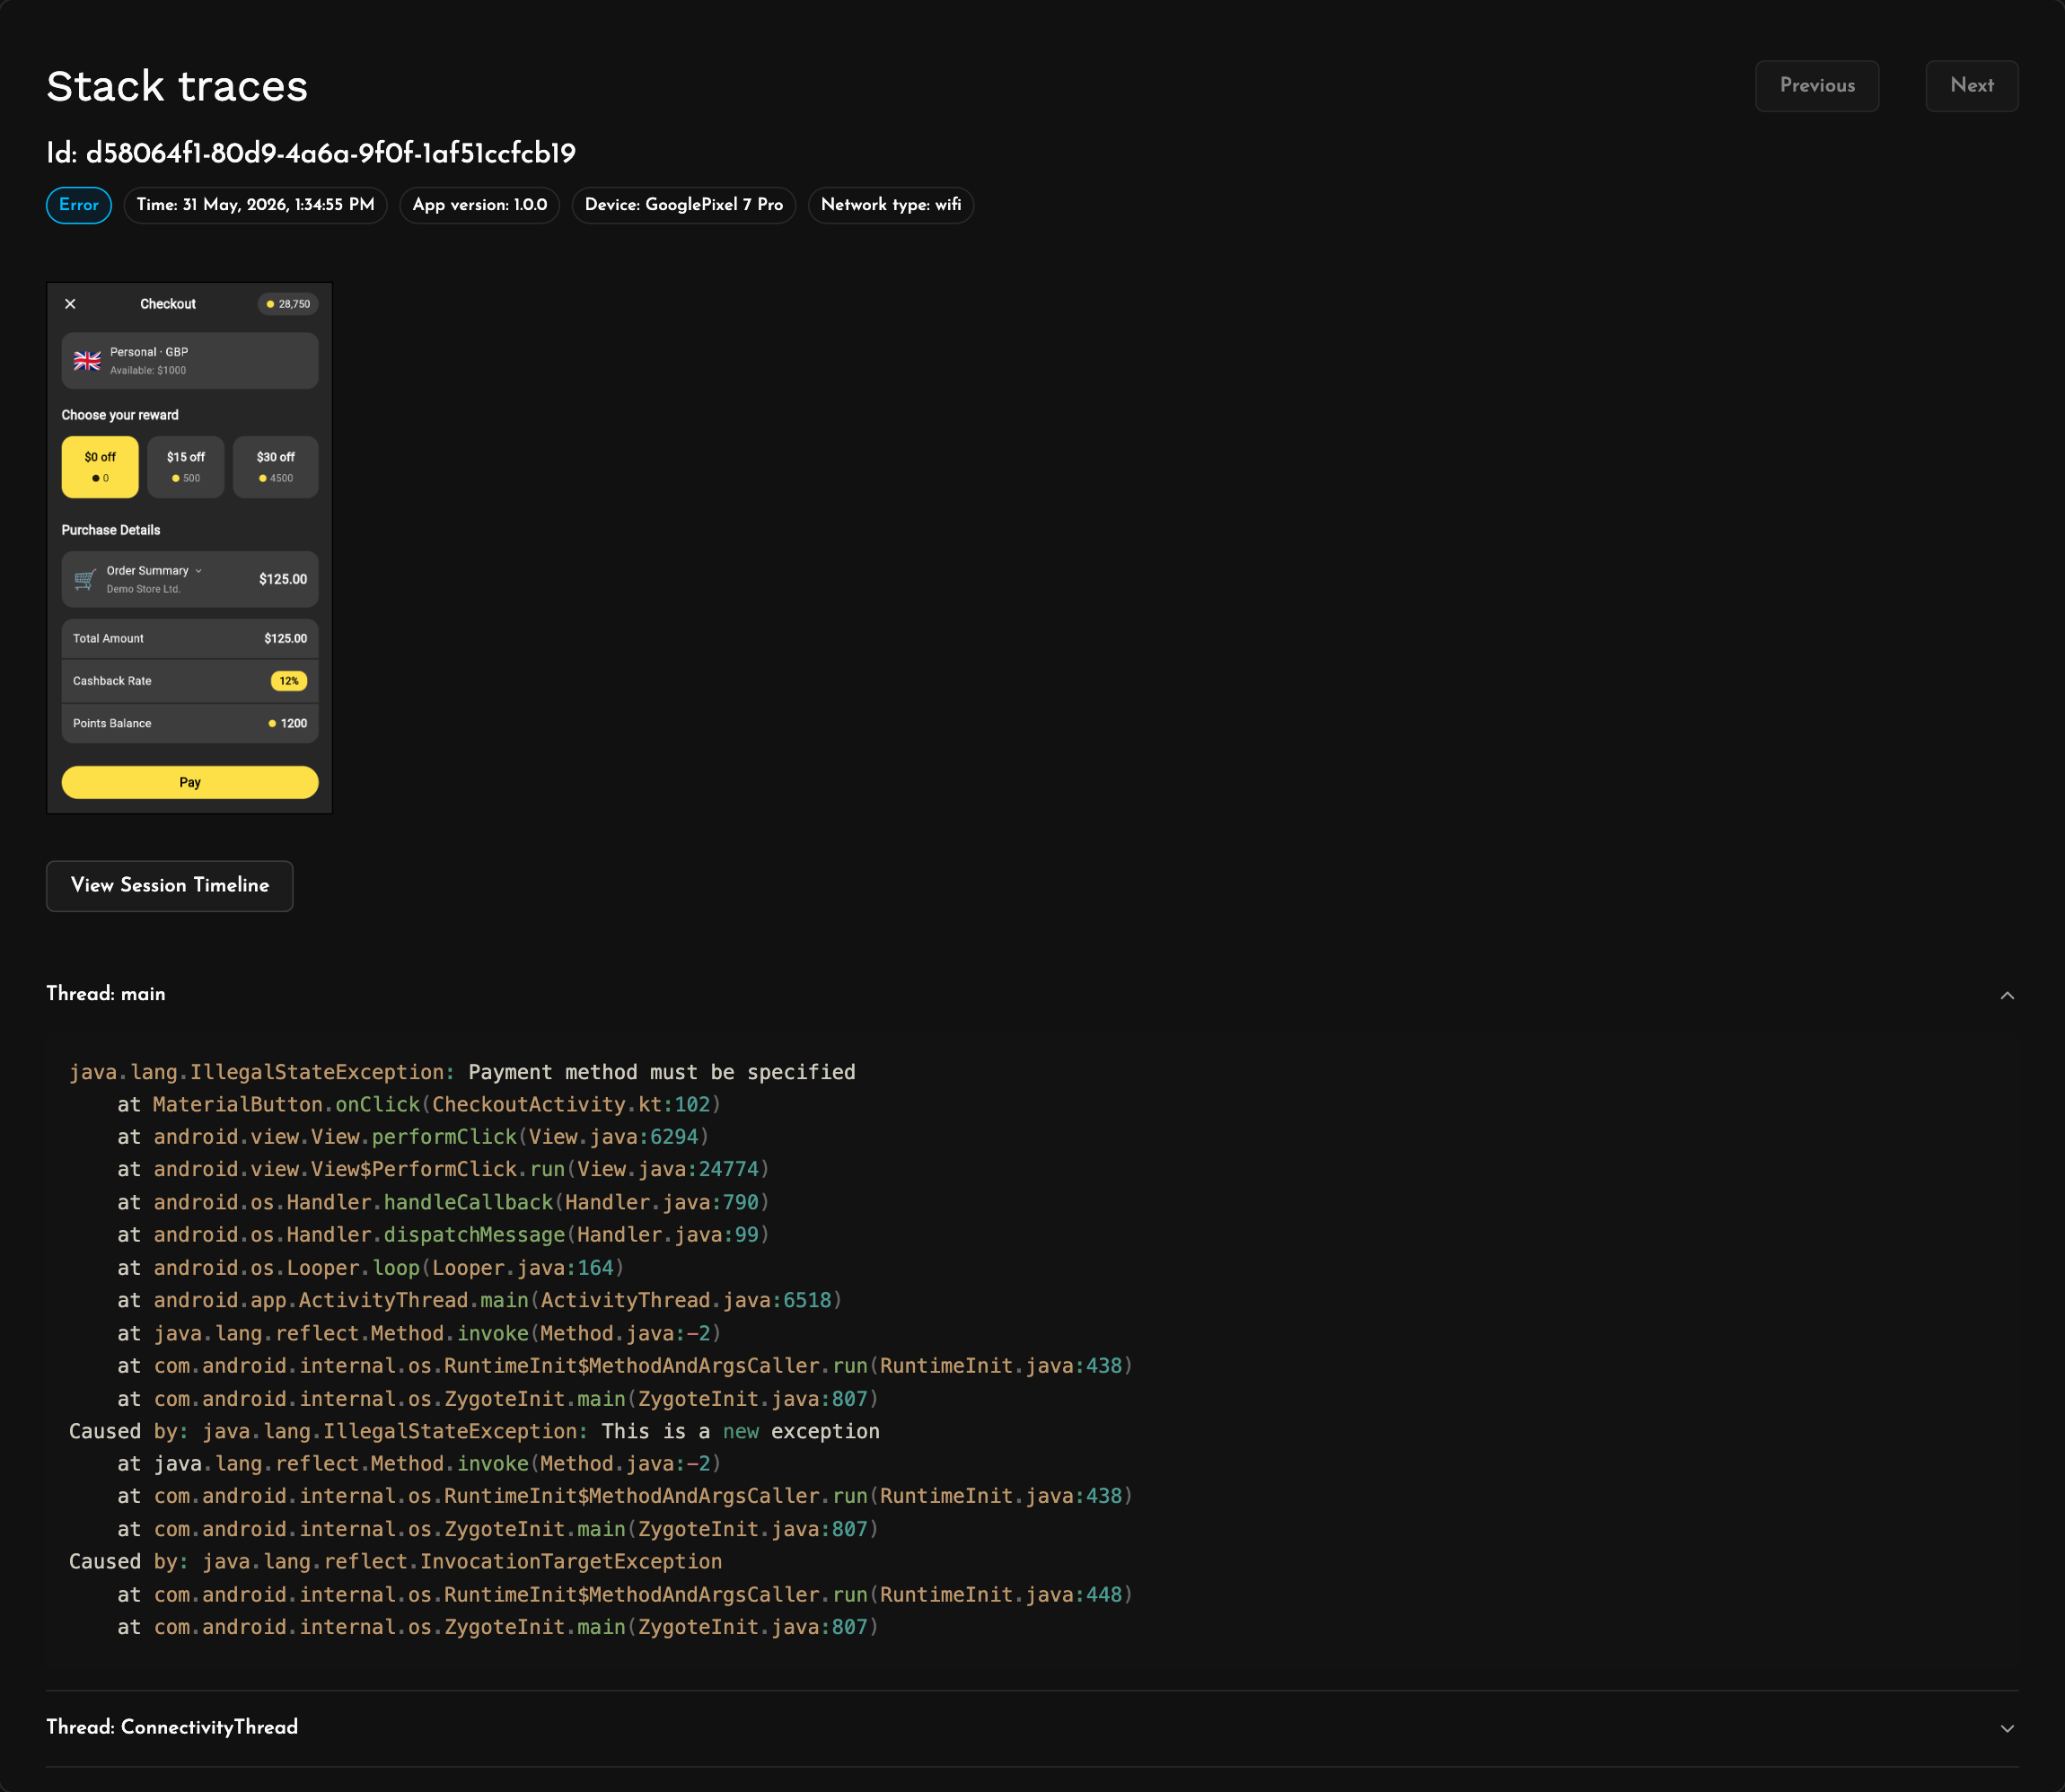Click the Personal · GBP account card
This screenshot has width=2065, height=1792.
tap(190, 361)
